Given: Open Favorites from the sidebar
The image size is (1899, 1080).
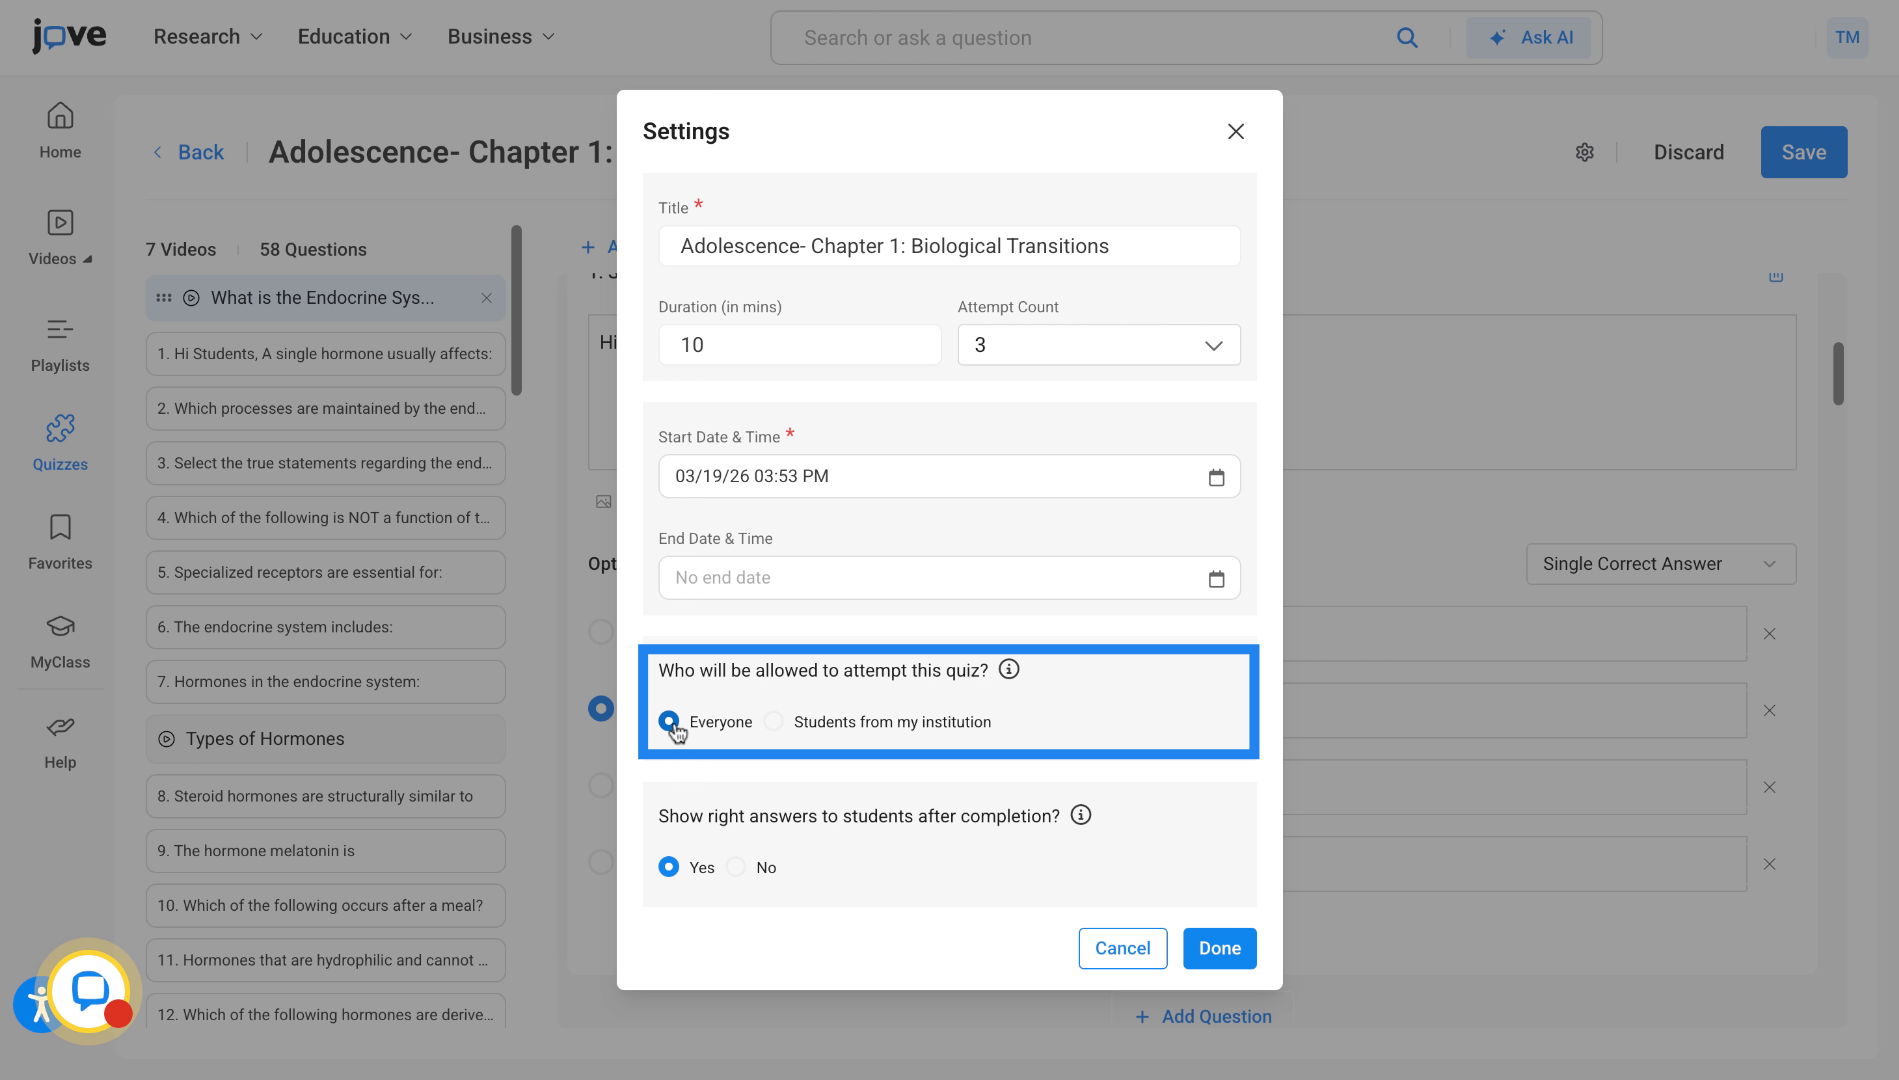Looking at the screenshot, I should coord(60,542).
